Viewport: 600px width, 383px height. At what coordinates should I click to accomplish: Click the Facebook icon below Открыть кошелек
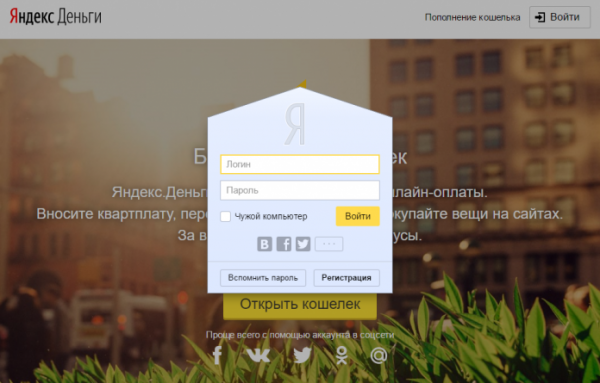pyautogui.click(x=217, y=355)
